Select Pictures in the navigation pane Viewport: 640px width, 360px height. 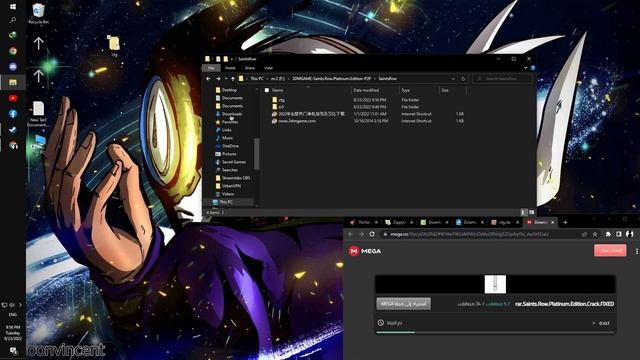(226, 154)
